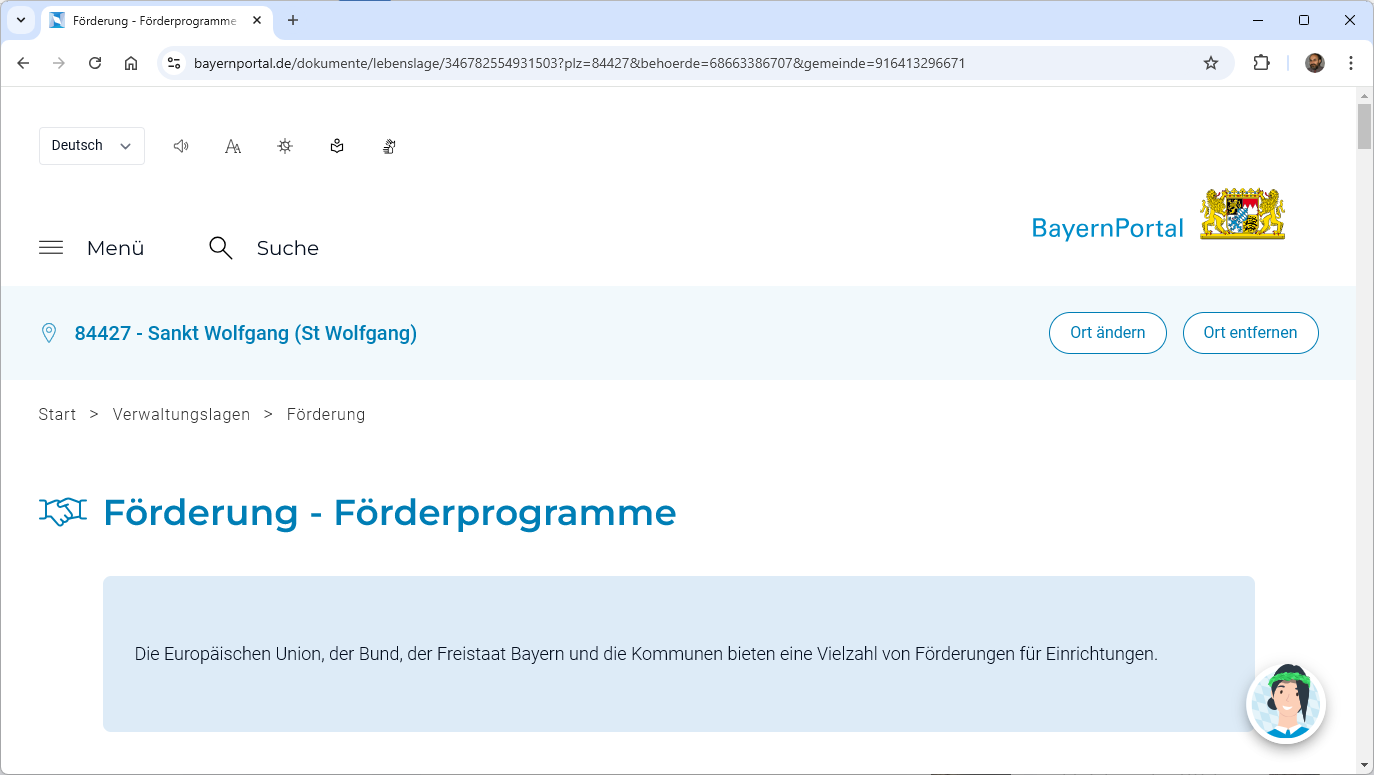Image resolution: width=1374 pixels, height=775 pixels.
Task: Open the hamburger Menü
Action: [x=92, y=248]
